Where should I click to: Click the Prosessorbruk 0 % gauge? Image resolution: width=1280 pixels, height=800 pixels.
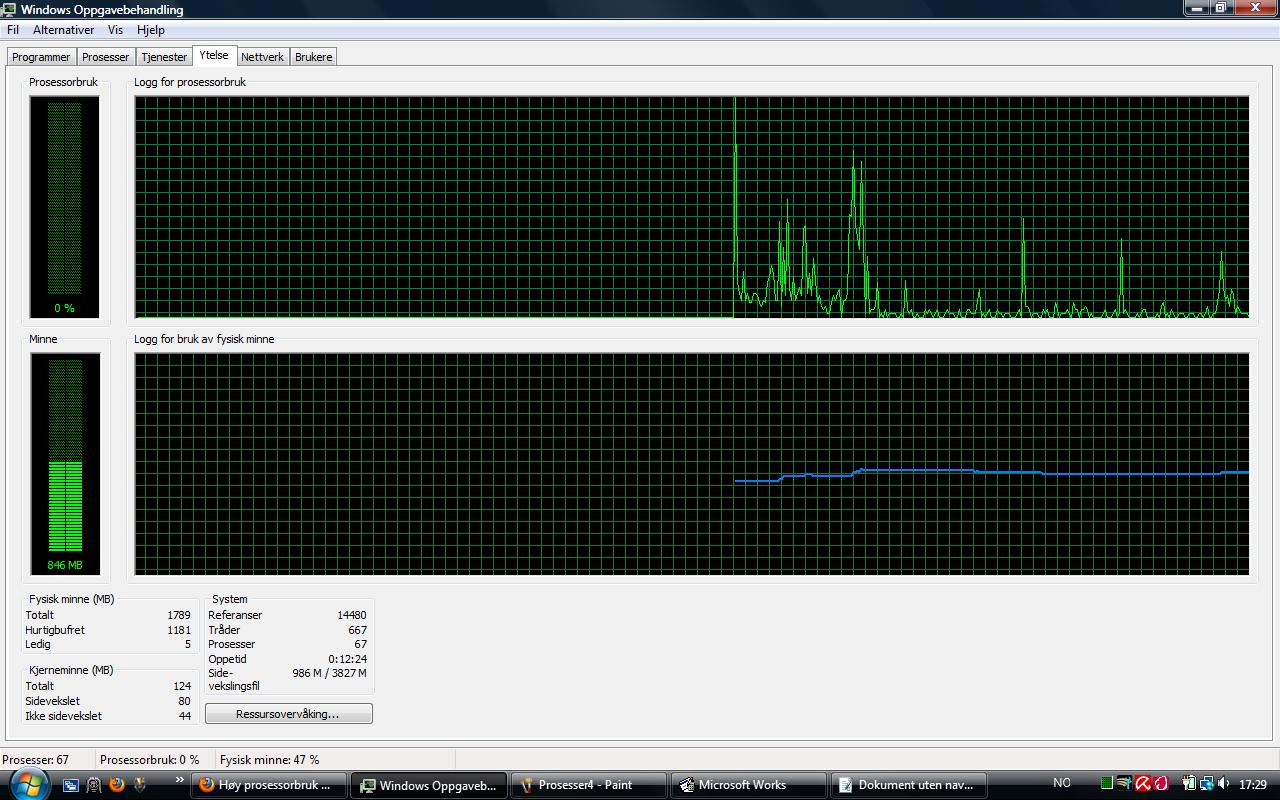(64, 208)
